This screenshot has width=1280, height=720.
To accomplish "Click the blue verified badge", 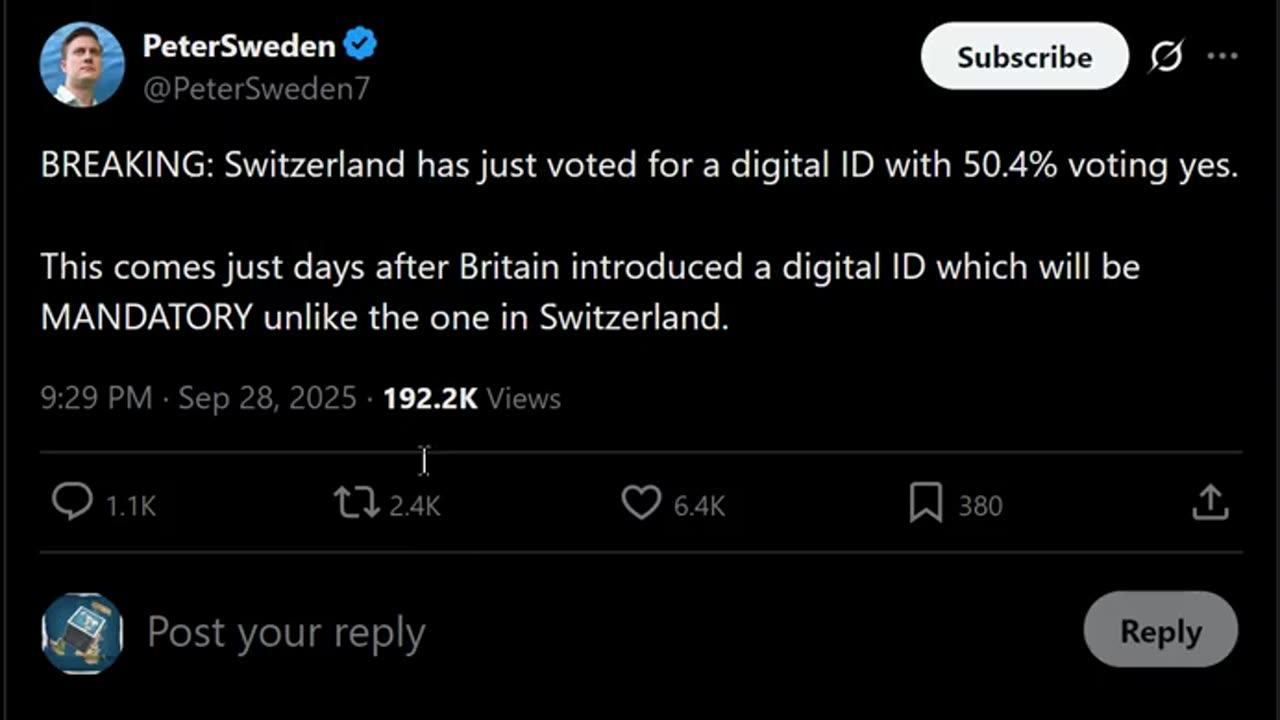I will coord(360,45).
